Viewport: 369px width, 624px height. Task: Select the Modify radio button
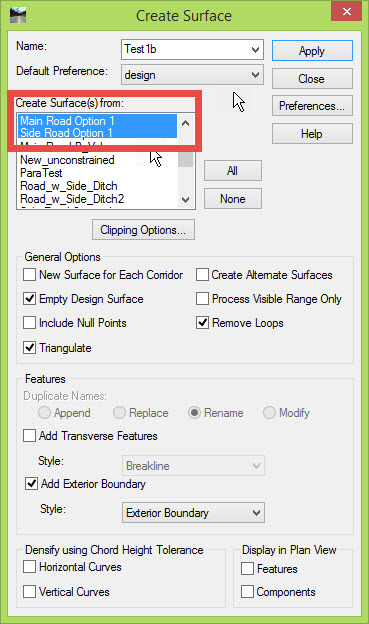pos(269,413)
